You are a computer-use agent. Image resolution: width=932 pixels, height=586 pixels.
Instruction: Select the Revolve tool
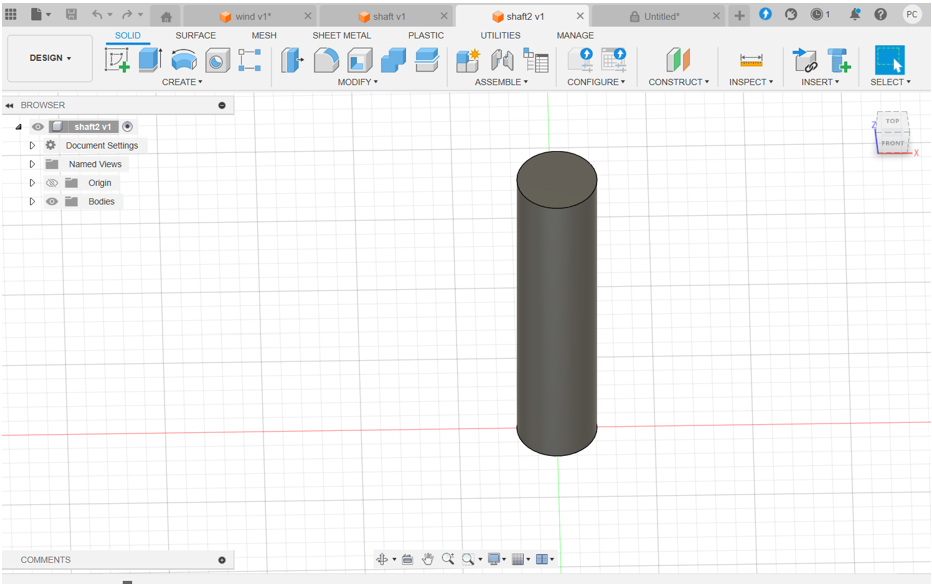tap(184, 60)
